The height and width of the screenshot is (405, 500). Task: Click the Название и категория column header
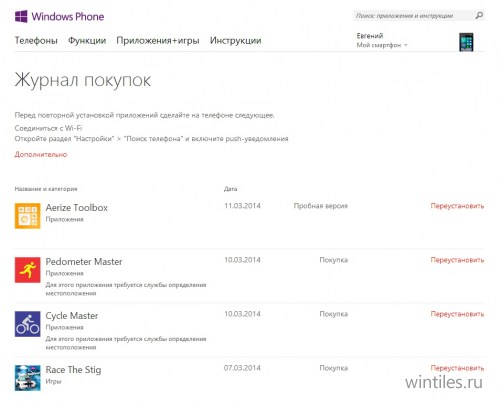coord(46,189)
